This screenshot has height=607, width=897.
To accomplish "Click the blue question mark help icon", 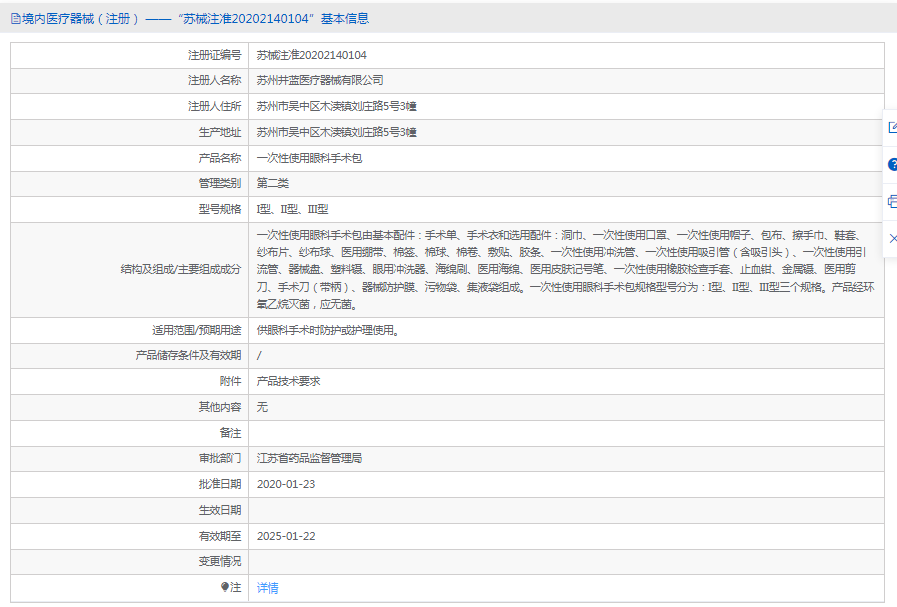I will pyautogui.click(x=892, y=164).
